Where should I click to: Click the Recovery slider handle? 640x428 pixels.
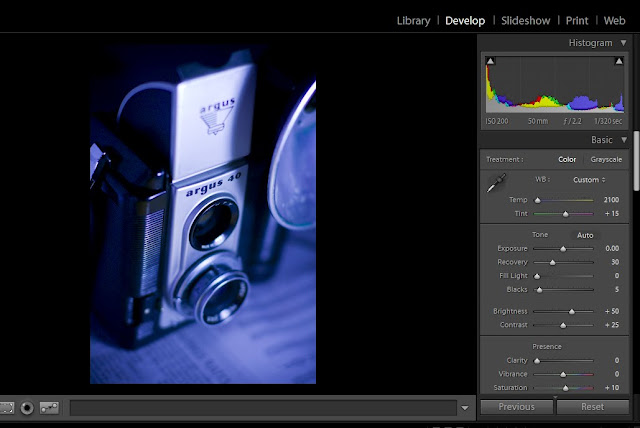552,263
